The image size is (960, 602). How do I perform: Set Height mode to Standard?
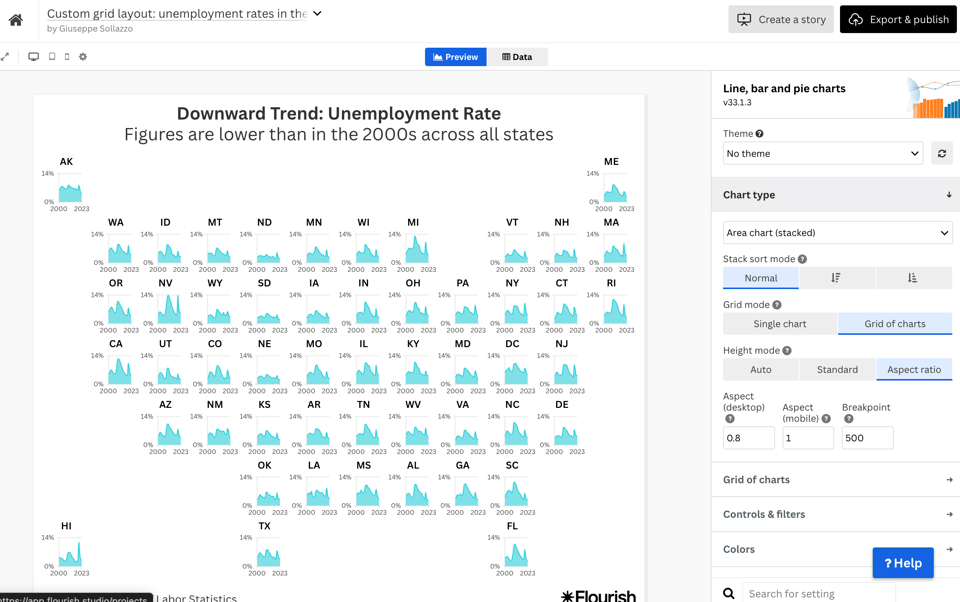click(837, 370)
